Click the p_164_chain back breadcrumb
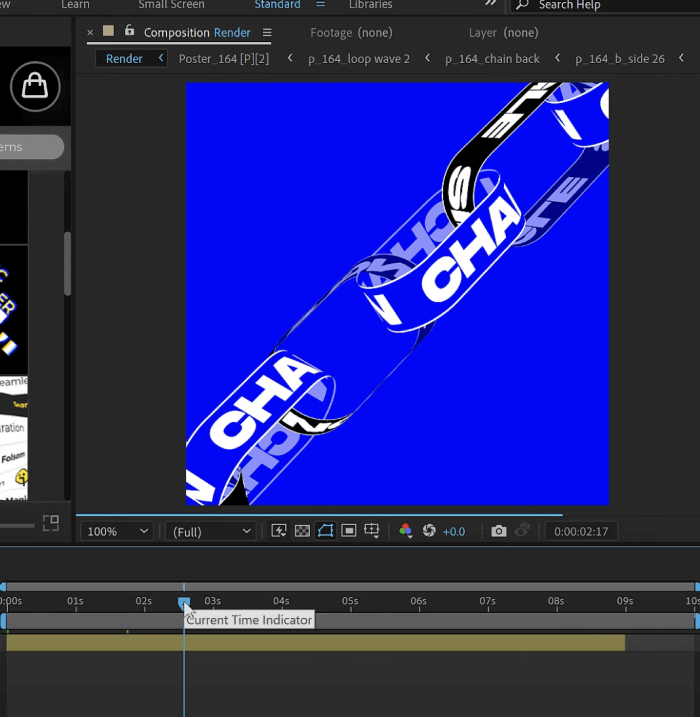700x718 pixels. [x=492, y=58]
